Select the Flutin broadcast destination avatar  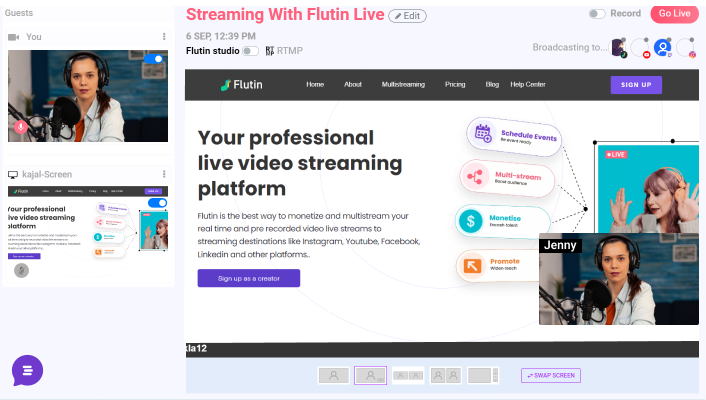click(618, 48)
